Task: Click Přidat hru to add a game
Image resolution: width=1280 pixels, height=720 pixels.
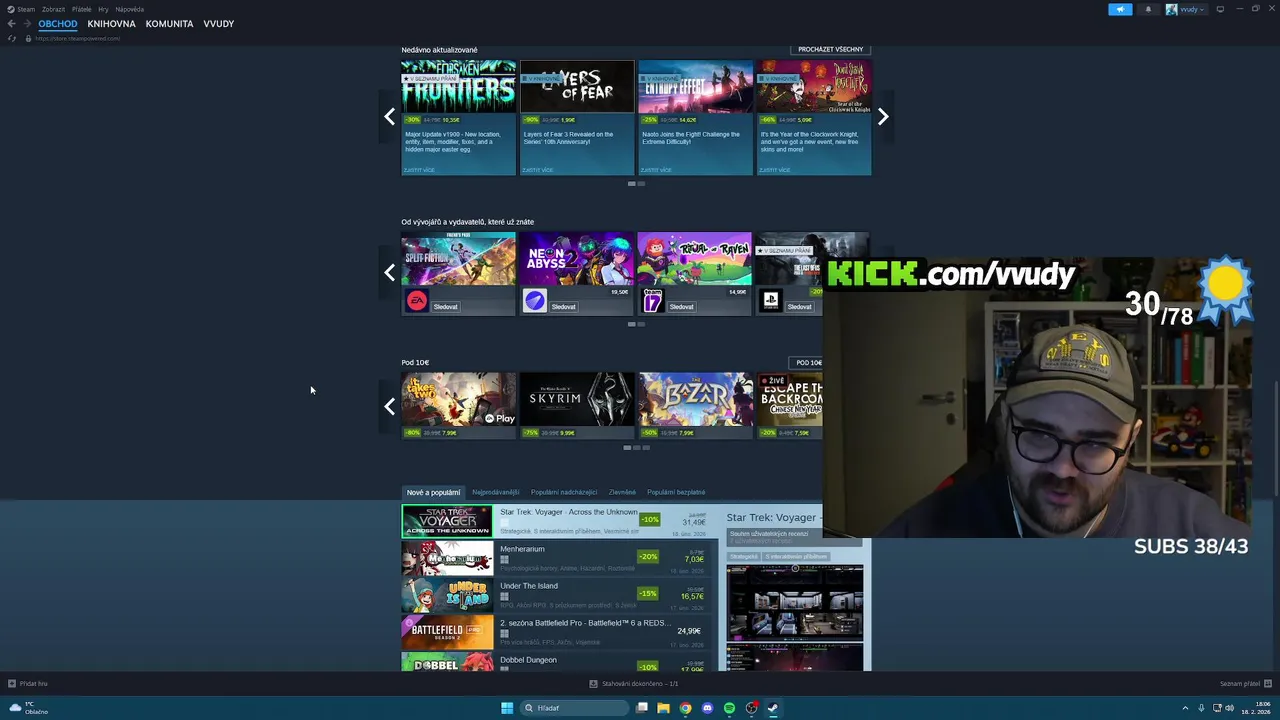Action: click(x=28, y=684)
